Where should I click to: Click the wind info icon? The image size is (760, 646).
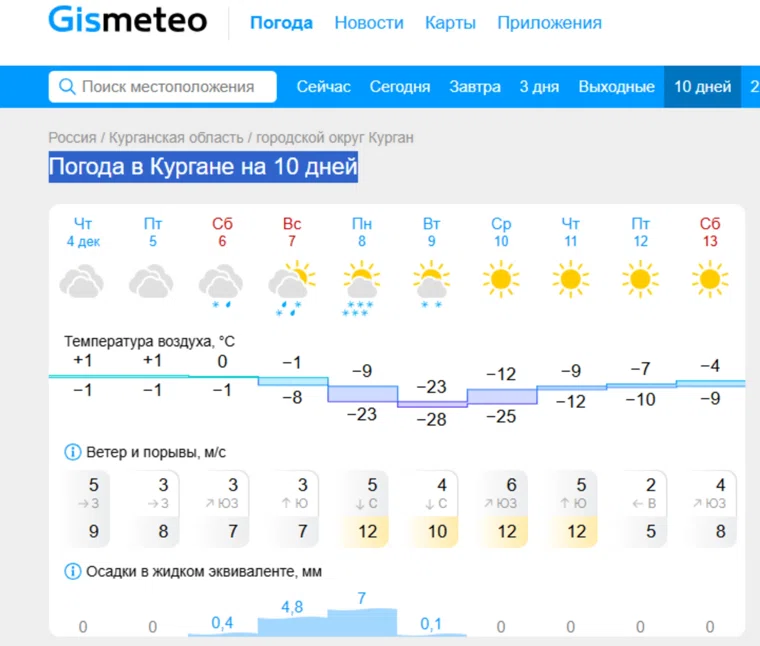coord(72,452)
